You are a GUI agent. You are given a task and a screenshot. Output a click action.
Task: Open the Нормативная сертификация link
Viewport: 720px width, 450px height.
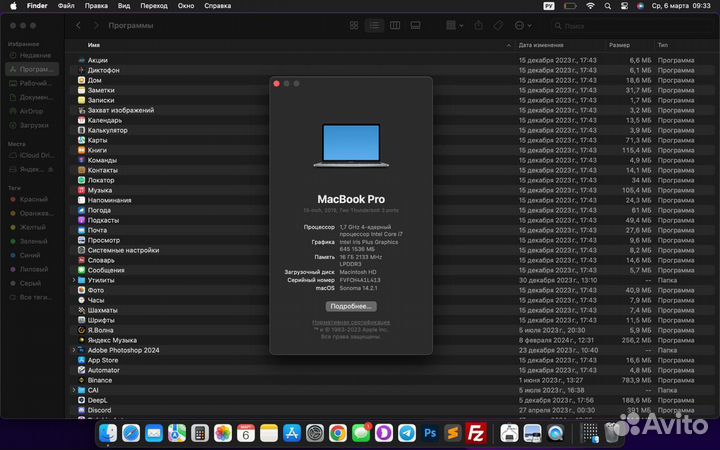(351, 322)
